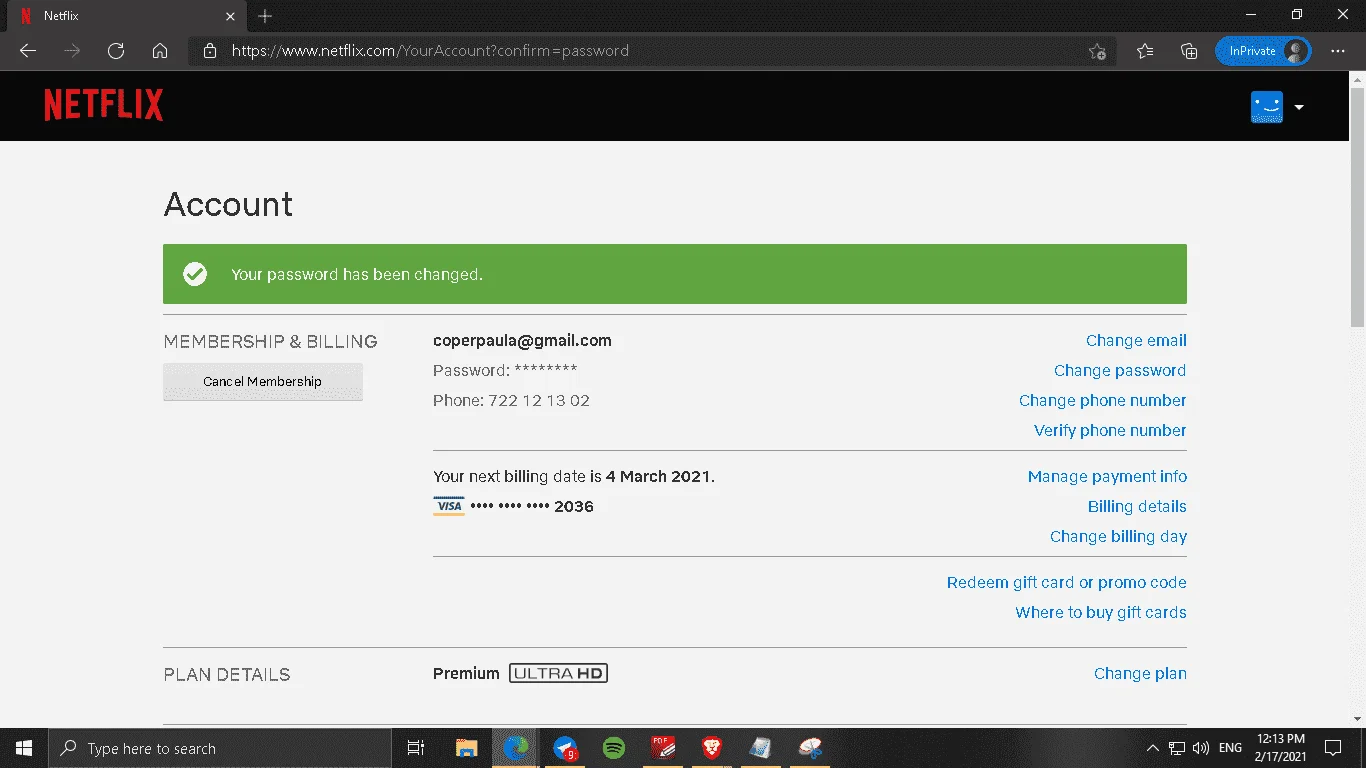View Billing details
Image resolution: width=1366 pixels, height=768 pixels.
[x=1137, y=507]
